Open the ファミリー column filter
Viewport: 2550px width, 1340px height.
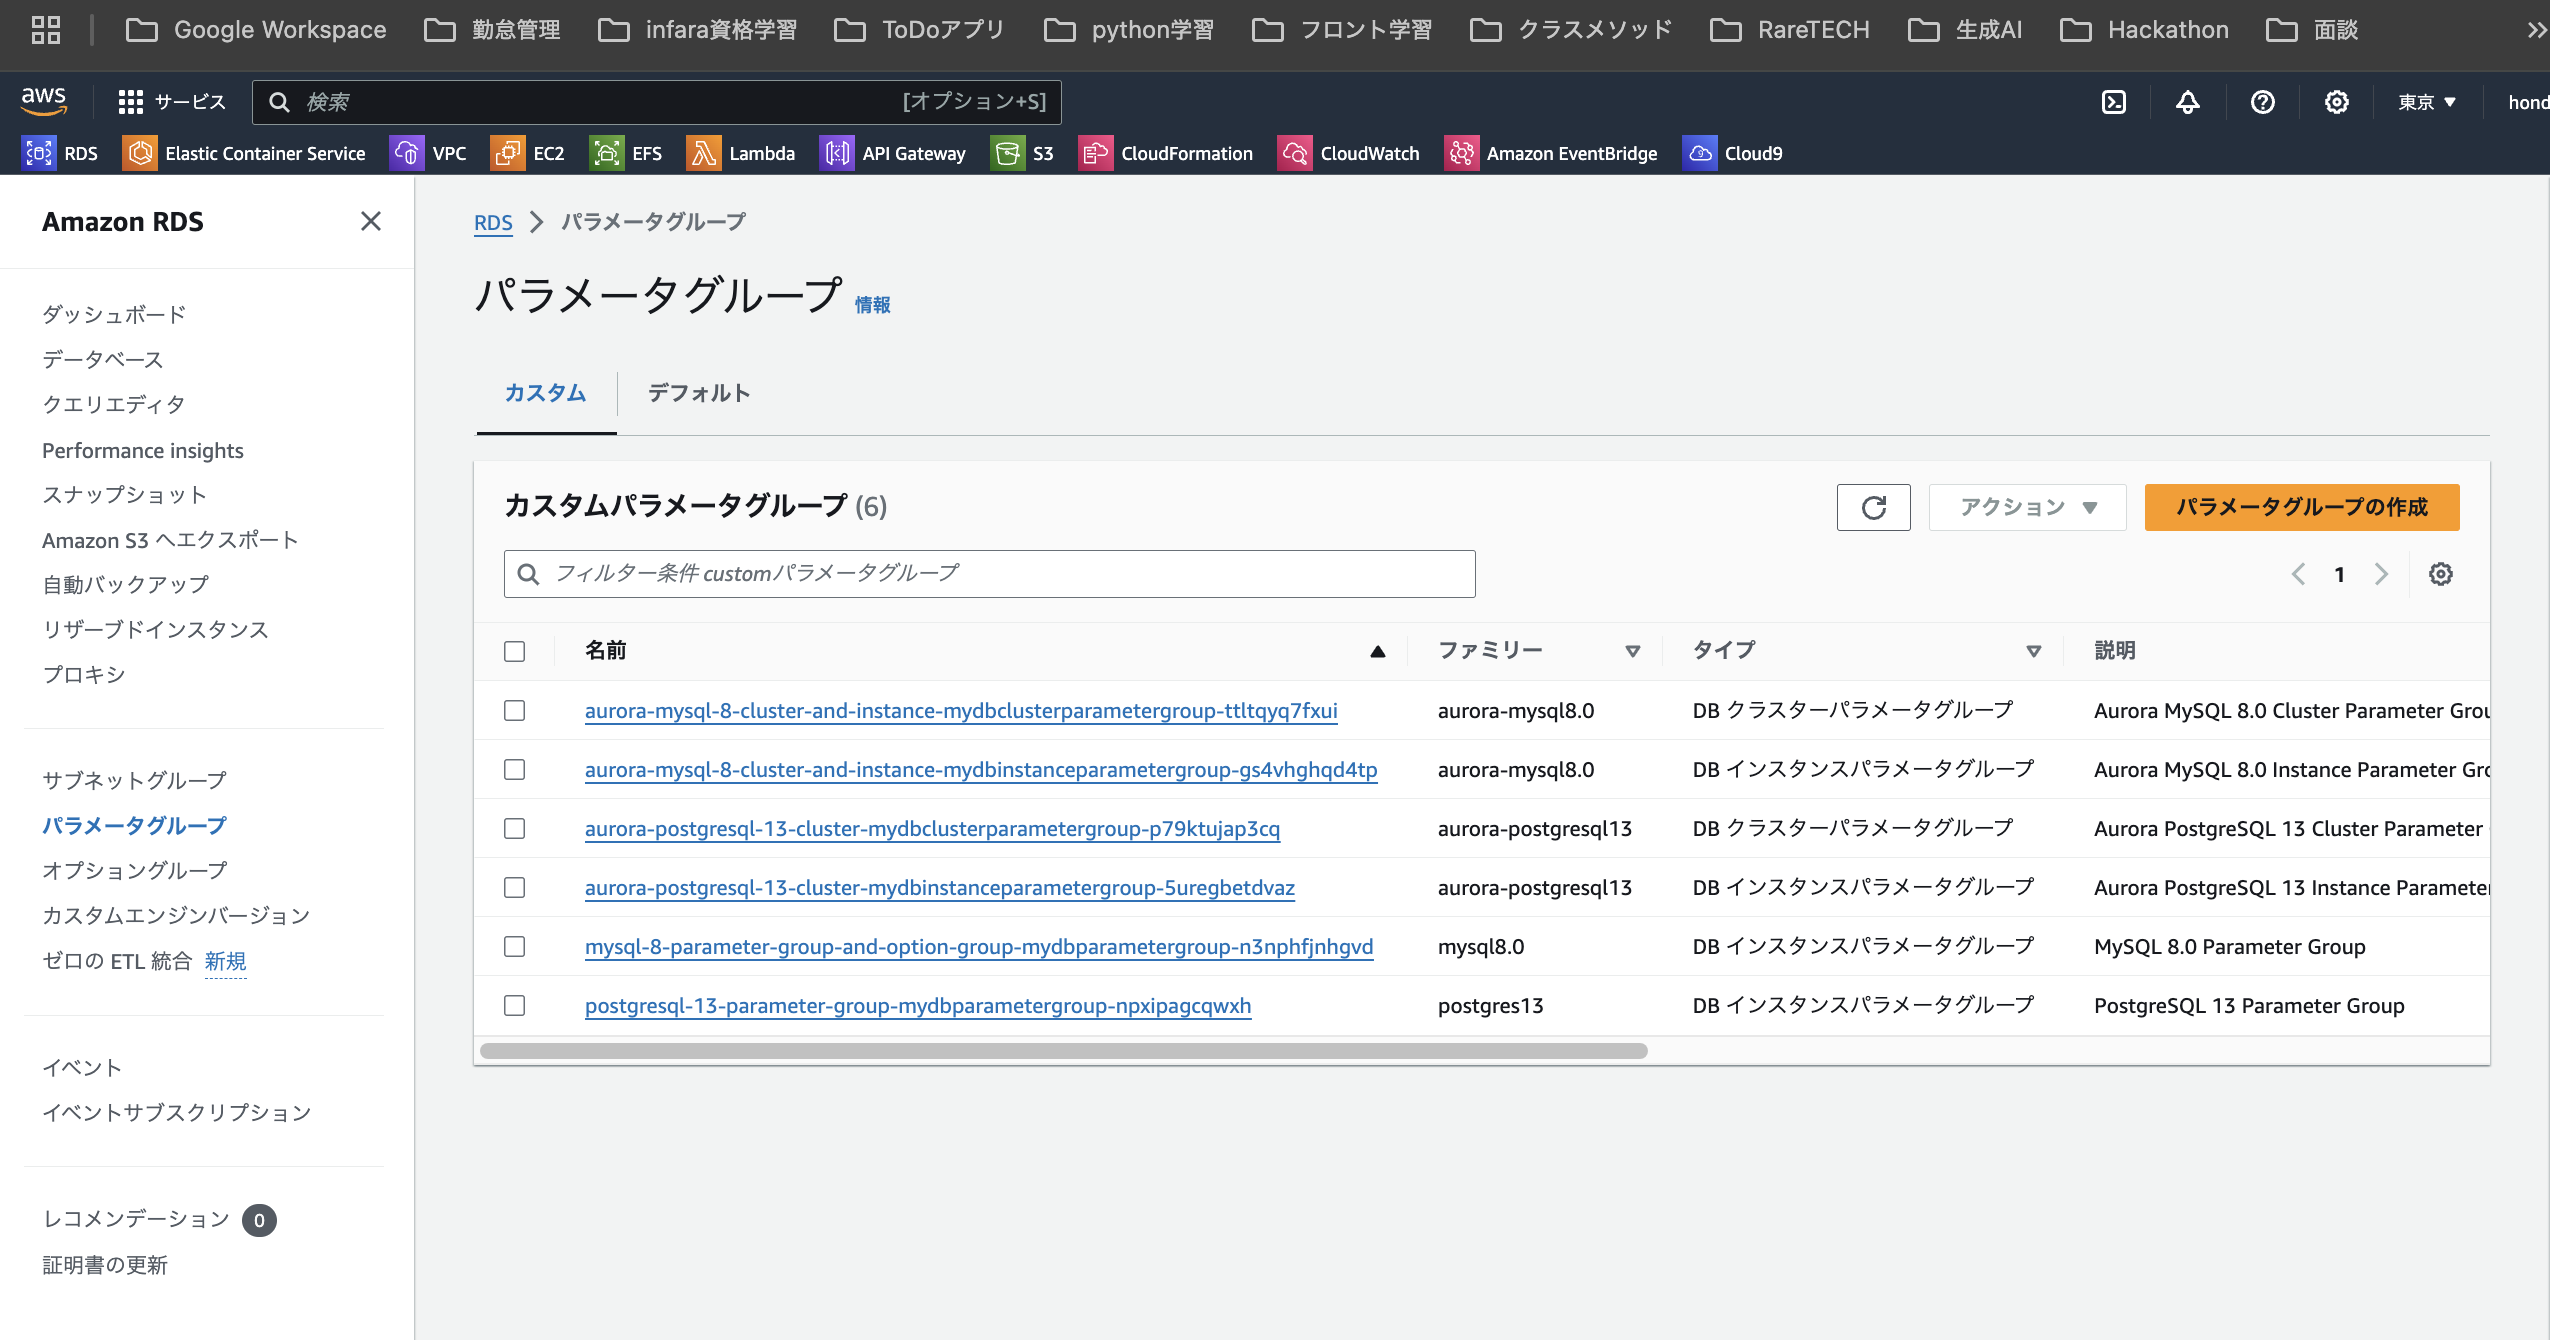point(1632,650)
